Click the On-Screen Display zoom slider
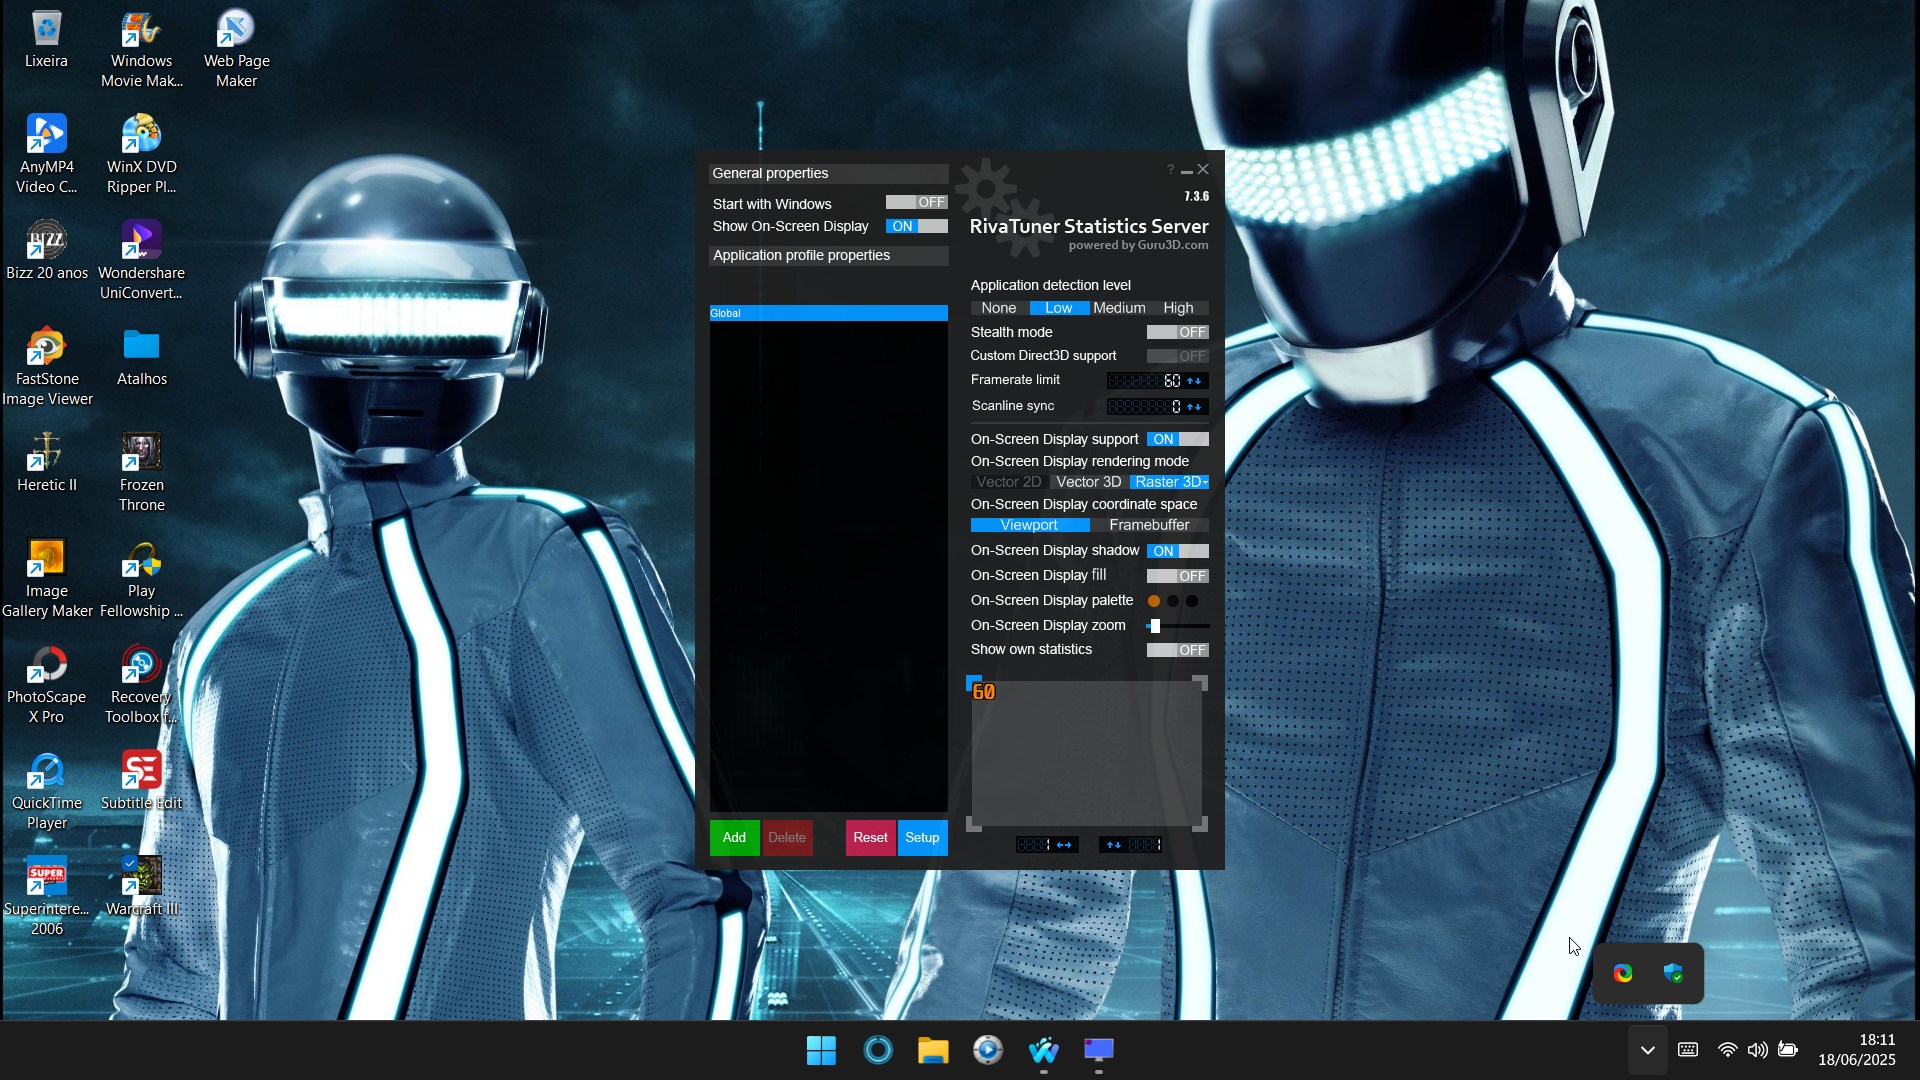Screen dimensions: 1920x1080 point(1178,626)
